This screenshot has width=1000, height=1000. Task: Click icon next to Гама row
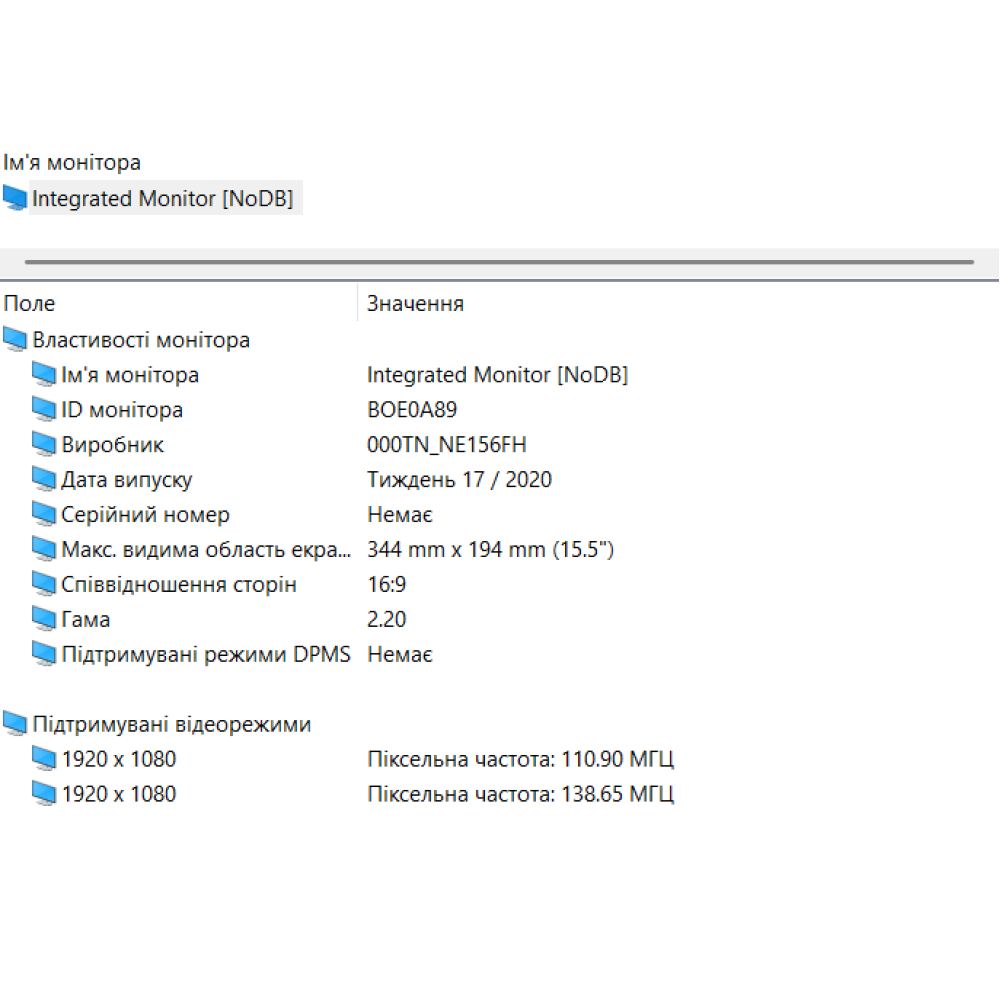click(44, 620)
